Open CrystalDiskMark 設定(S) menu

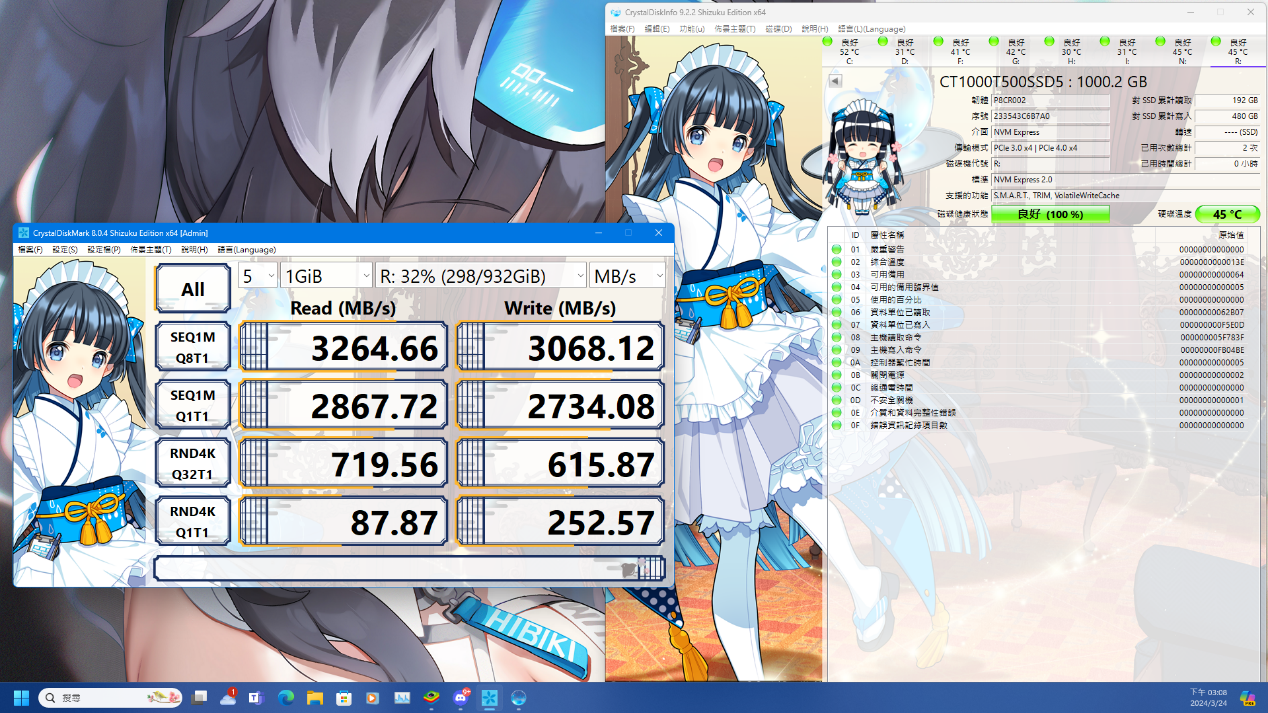(x=65, y=249)
